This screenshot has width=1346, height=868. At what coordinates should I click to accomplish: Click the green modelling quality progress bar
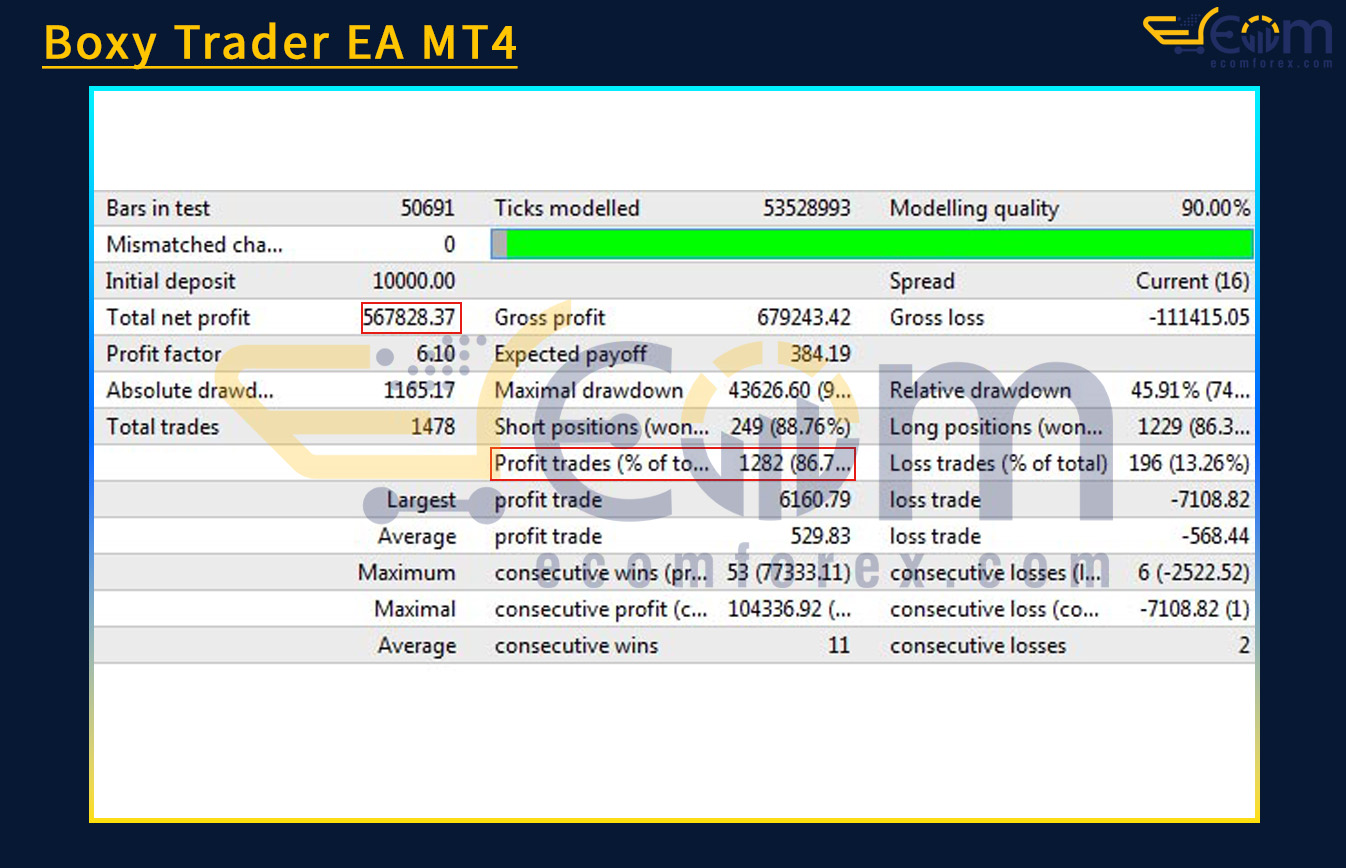click(872, 244)
